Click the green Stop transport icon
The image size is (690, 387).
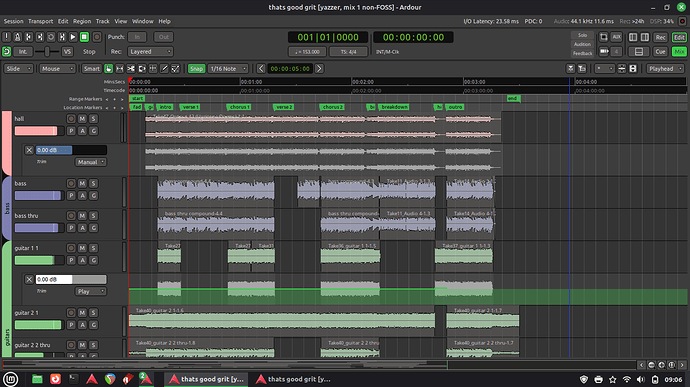[x=84, y=37]
